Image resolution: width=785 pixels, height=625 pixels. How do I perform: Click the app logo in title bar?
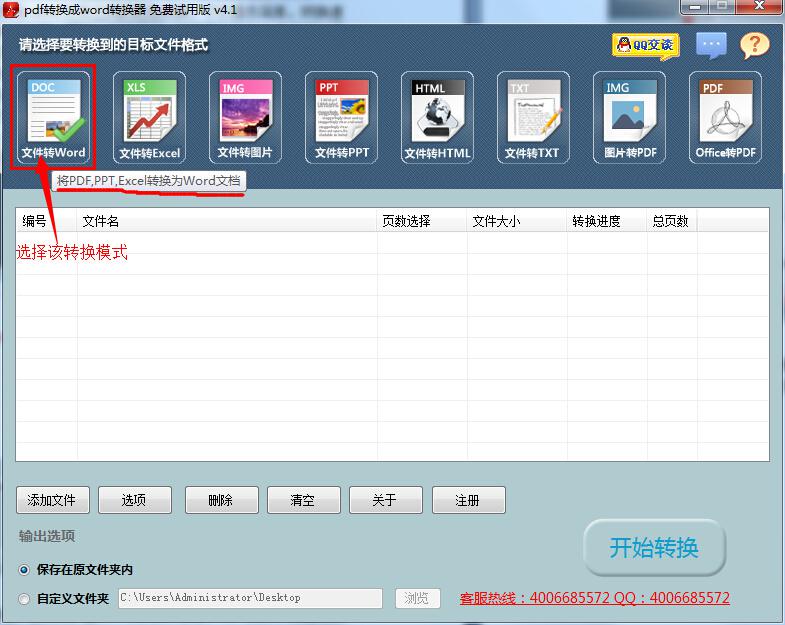(11, 10)
